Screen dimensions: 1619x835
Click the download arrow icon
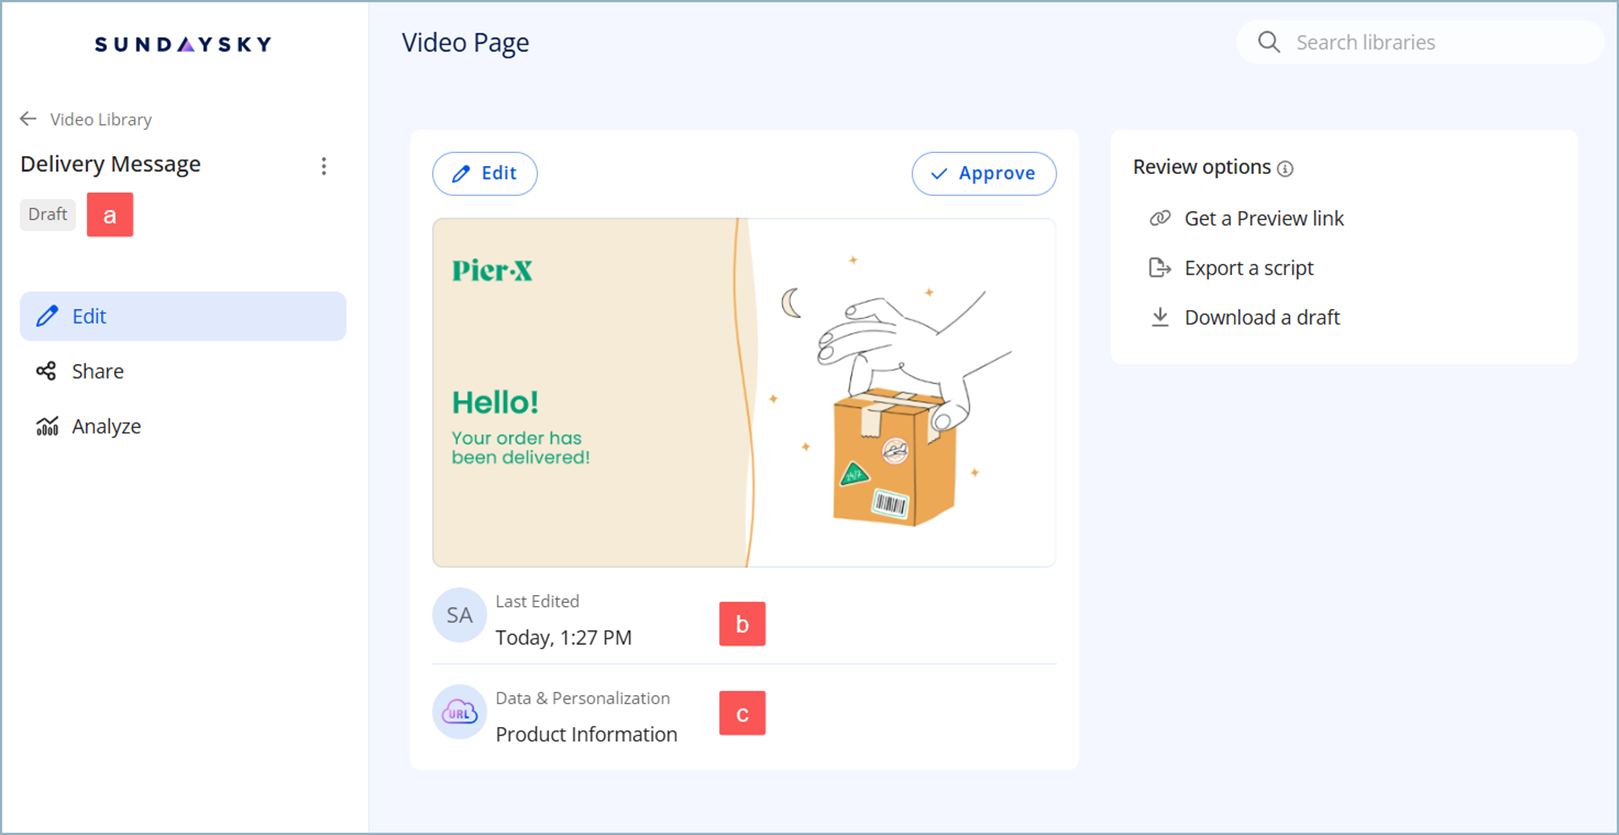click(1160, 317)
